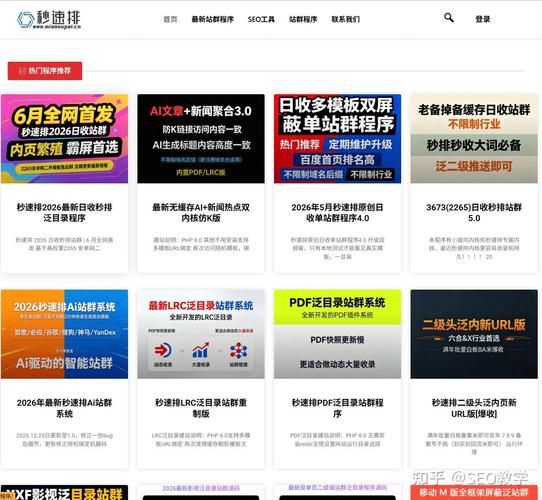Viewport: 542px width, 500px height.
Task: Open the 6月全网首发 banner thumbnail
Action: click(64, 139)
